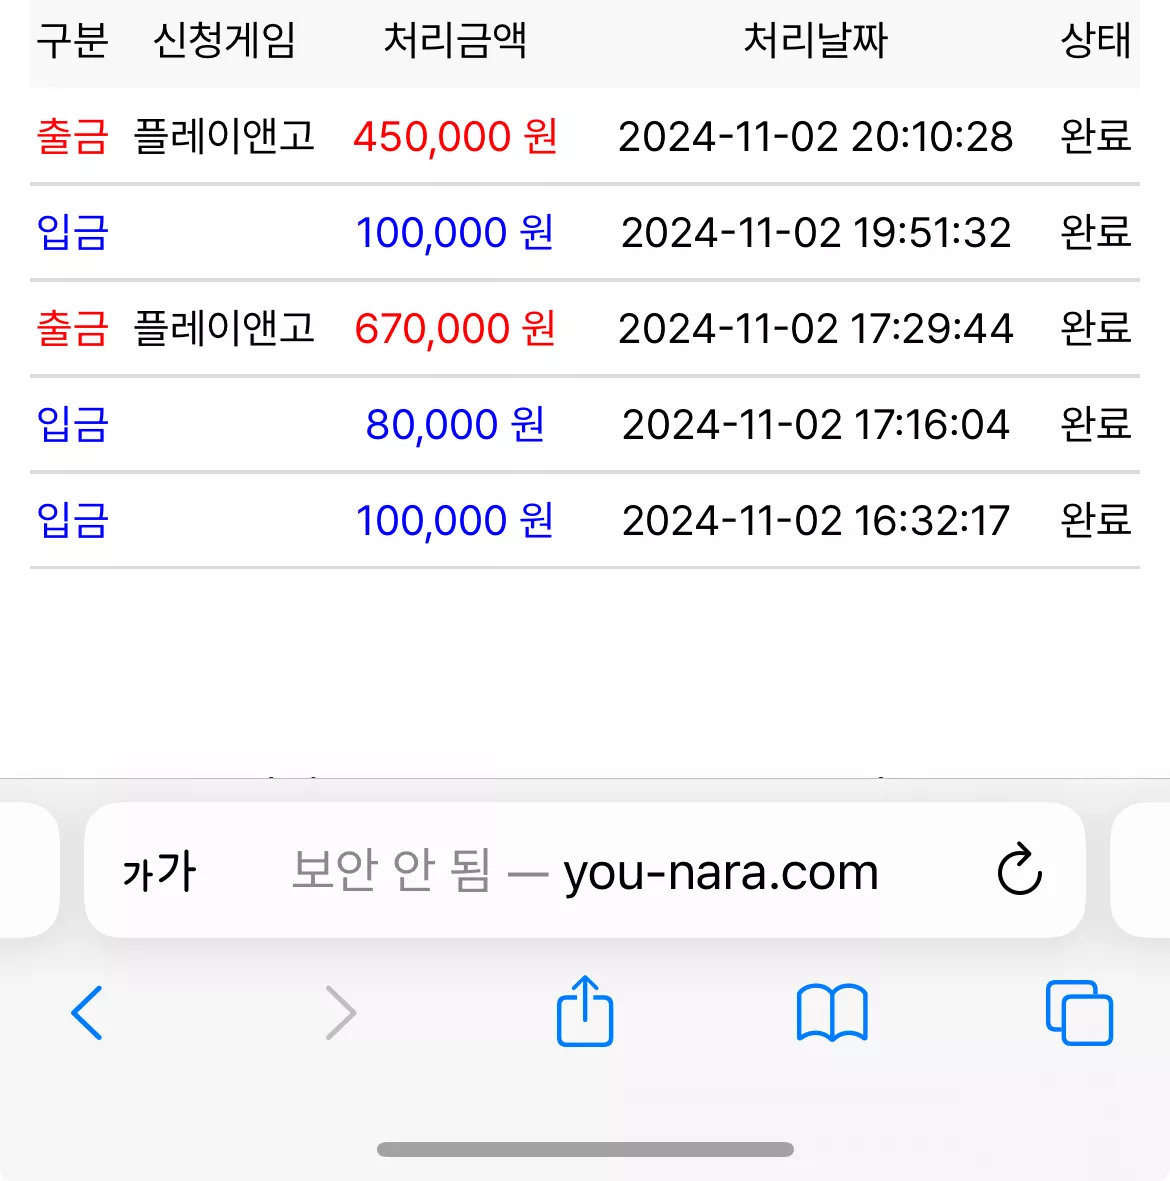Select the 처리금액 column header
This screenshot has width=1170, height=1181.
[455, 41]
